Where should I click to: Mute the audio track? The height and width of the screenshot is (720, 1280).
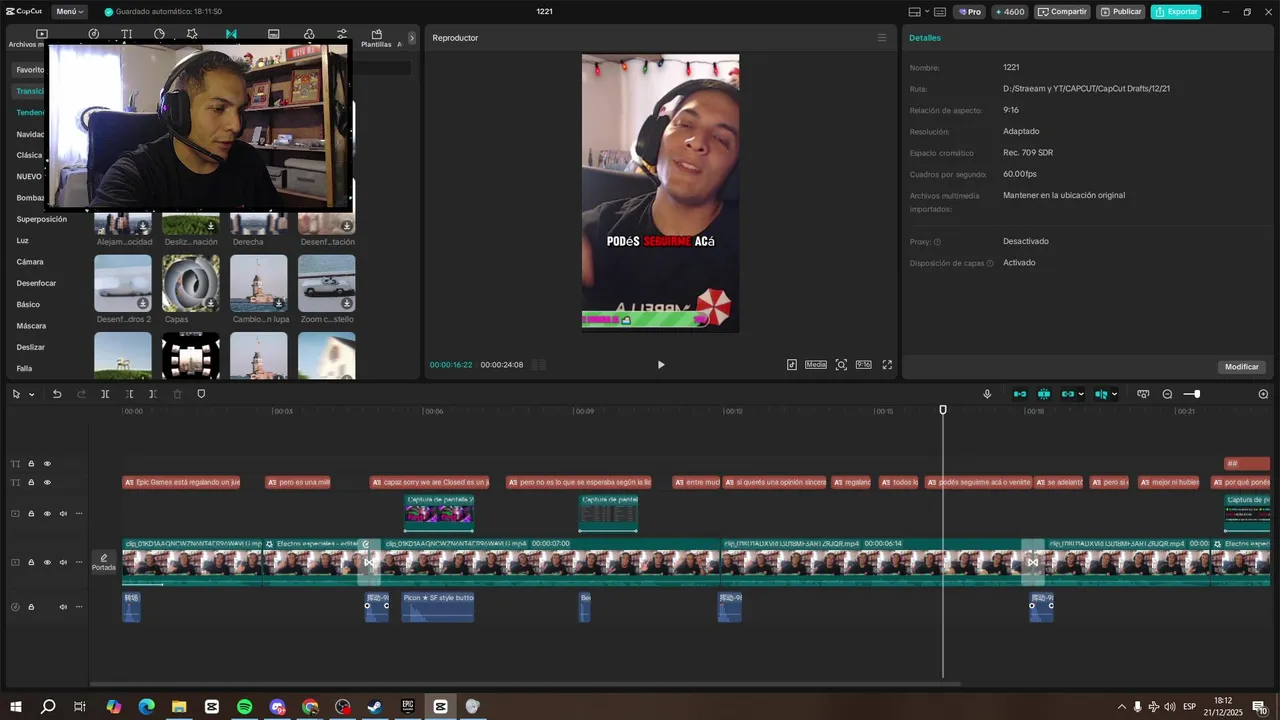[x=63, y=607]
